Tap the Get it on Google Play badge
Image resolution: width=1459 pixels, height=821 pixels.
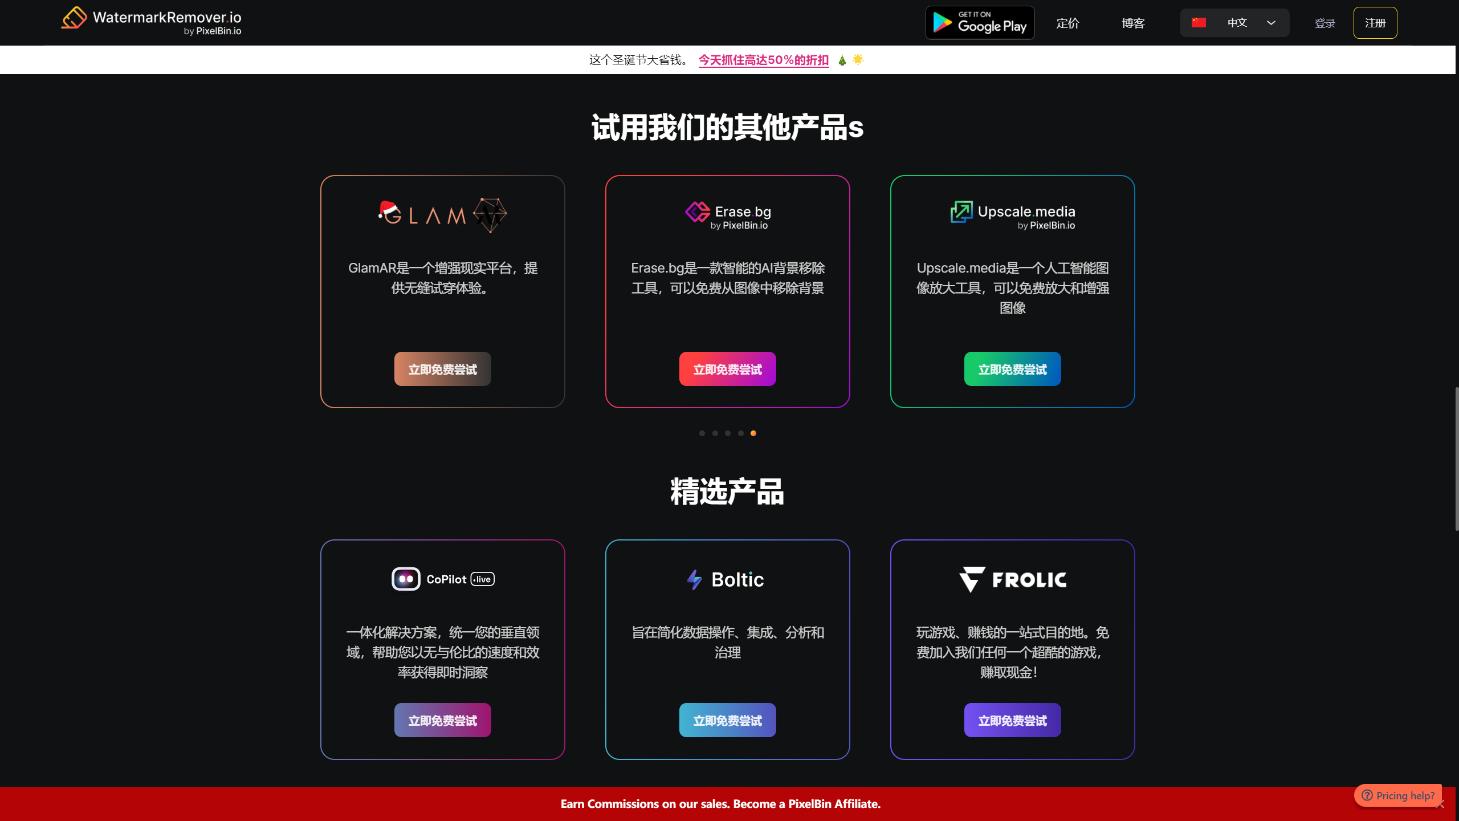tap(979, 22)
